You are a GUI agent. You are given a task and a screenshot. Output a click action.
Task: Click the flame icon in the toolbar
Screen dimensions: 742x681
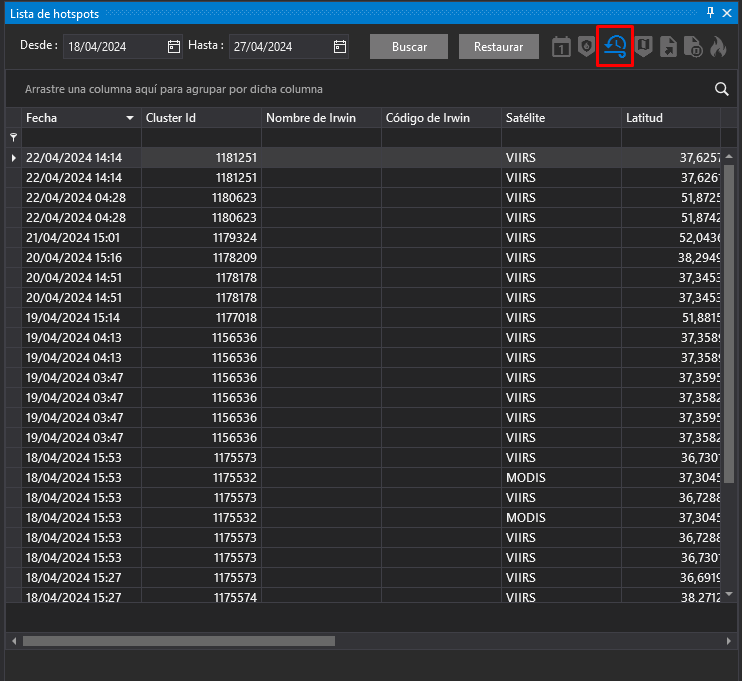coord(717,47)
